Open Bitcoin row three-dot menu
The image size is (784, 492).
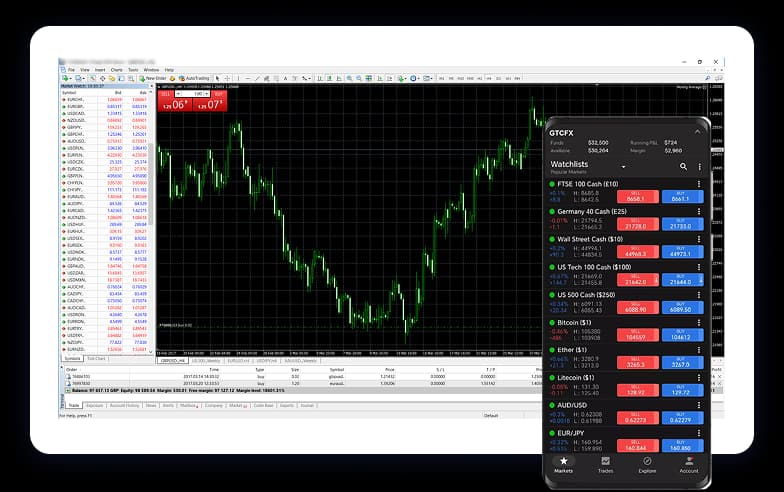click(699, 322)
